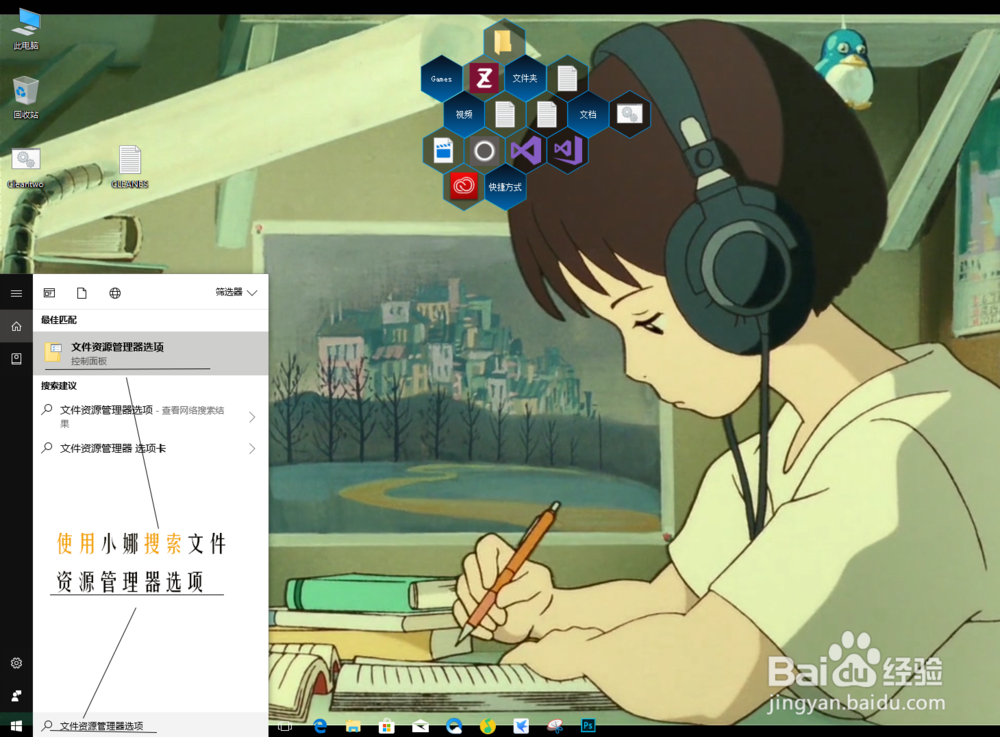Launch the gray circle app tile

[x=484, y=151]
